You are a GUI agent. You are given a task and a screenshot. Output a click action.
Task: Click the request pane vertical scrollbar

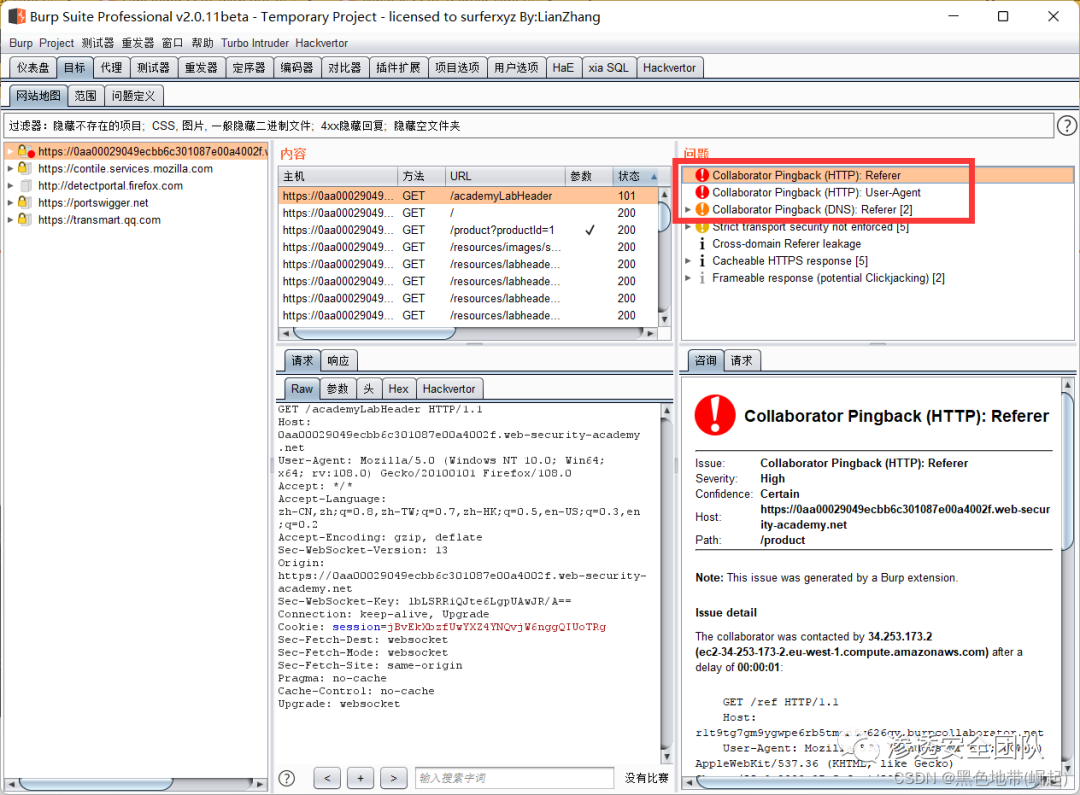tap(666, 583)
